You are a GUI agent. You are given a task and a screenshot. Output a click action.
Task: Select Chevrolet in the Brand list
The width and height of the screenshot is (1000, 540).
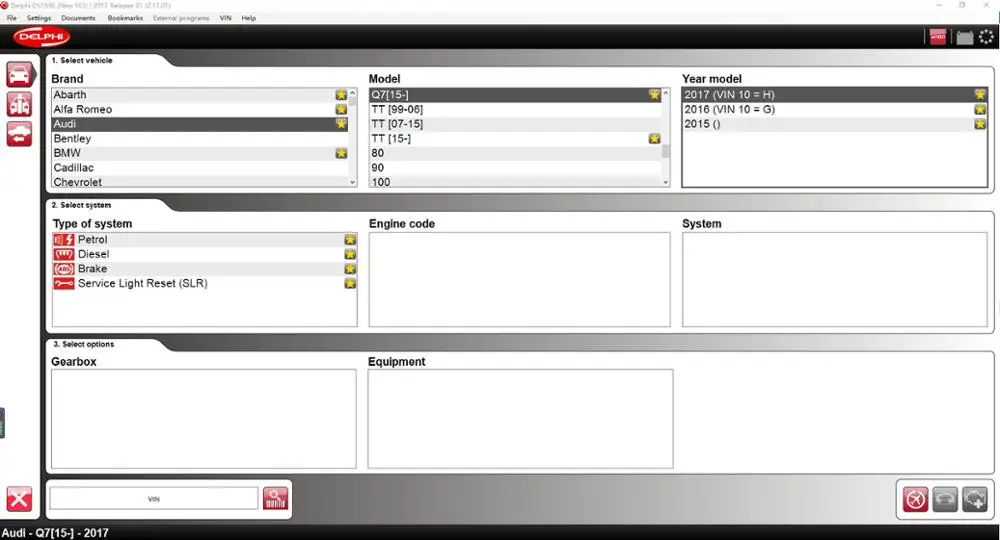pos(200,182)
